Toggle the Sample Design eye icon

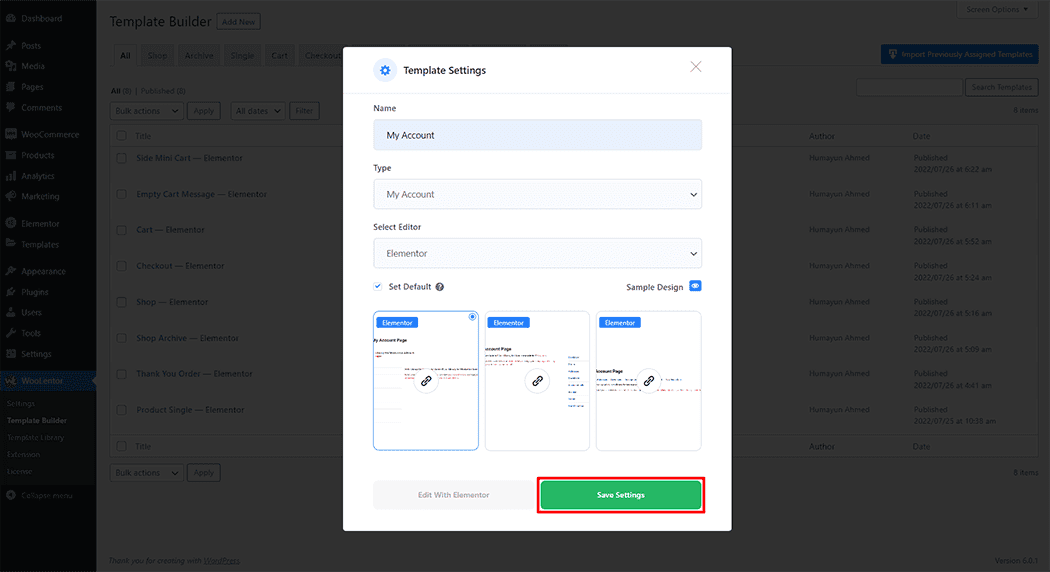click(x=695, y=286)
